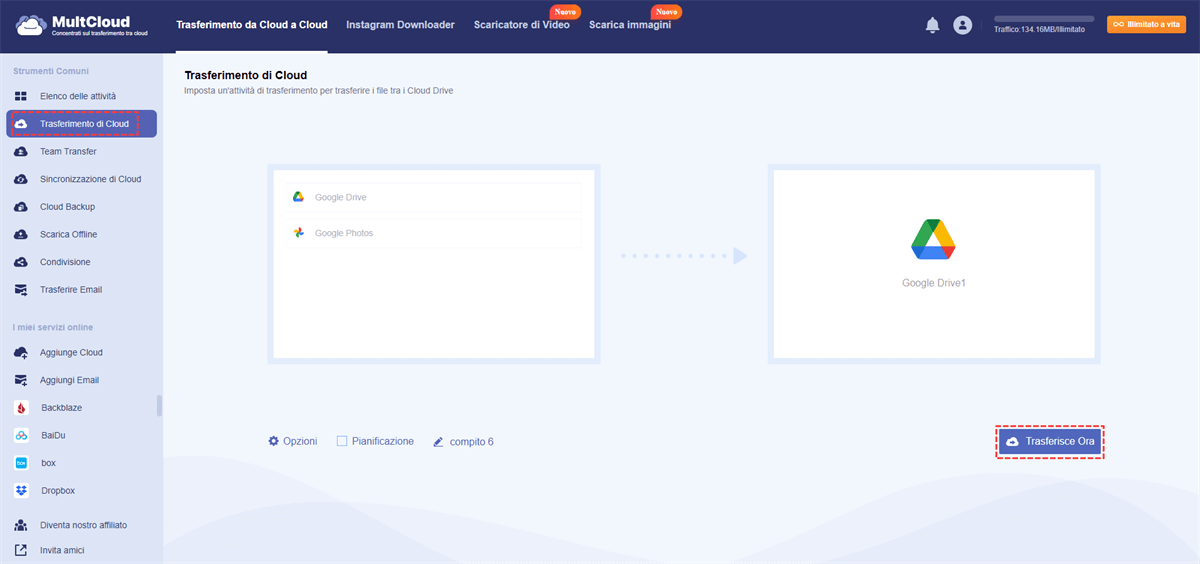Click the Dropbox icon
Image resolution: width=1200 pixels, height=564 pixels.
point(20,491)
